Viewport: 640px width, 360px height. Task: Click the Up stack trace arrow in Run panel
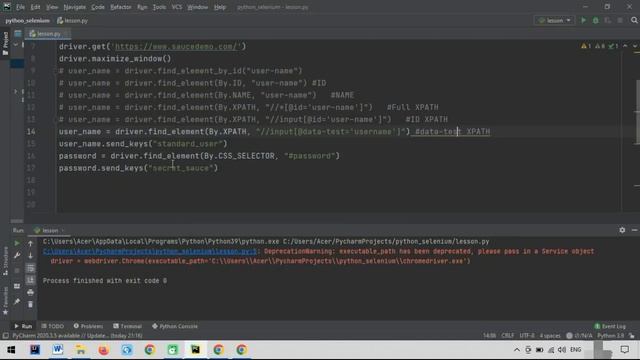[30, 243]
